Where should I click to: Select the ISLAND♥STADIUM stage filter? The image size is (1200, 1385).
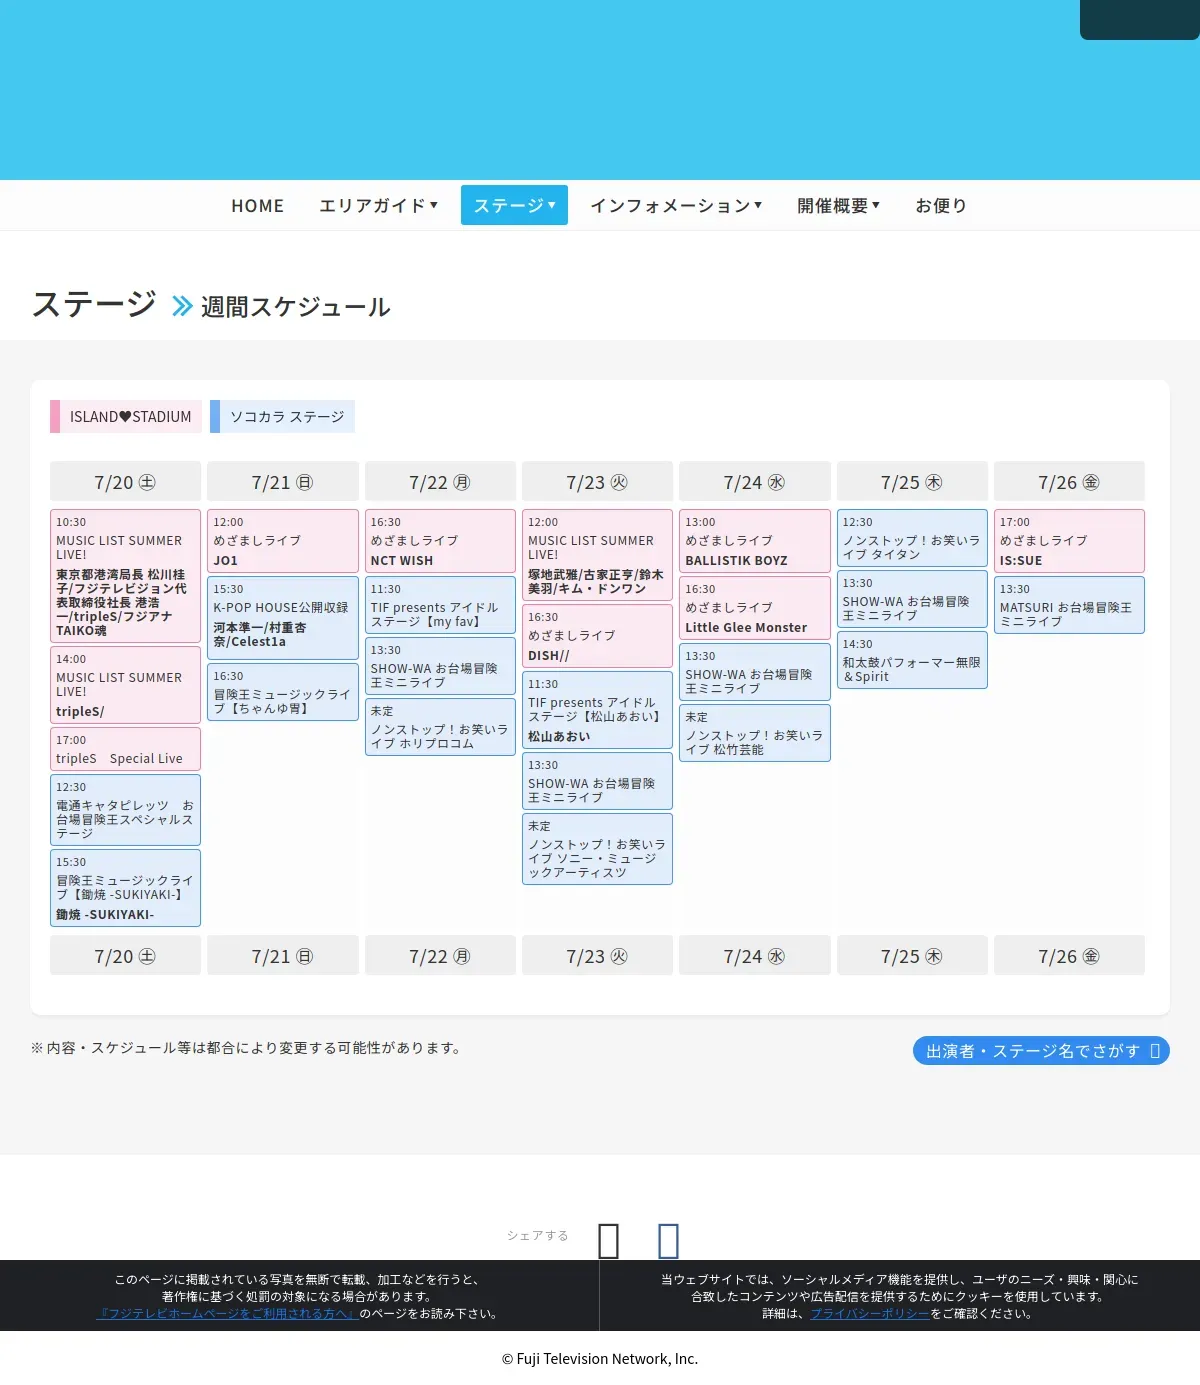(126, 417)
